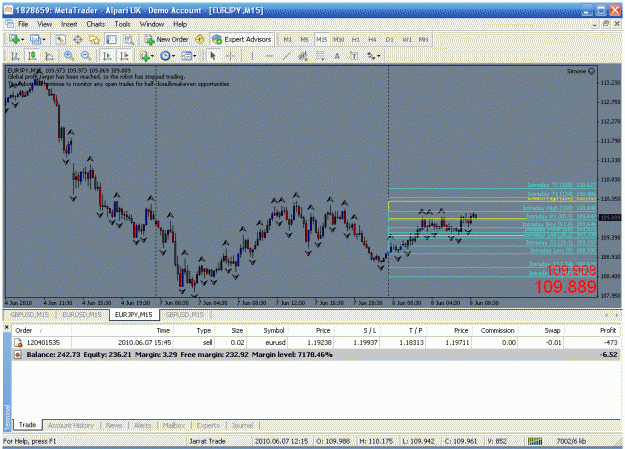Select the EURJPY,M15 chart tab
Viewport: 625px width, 449px height.
pyautogui.click(x=134, y=315)
